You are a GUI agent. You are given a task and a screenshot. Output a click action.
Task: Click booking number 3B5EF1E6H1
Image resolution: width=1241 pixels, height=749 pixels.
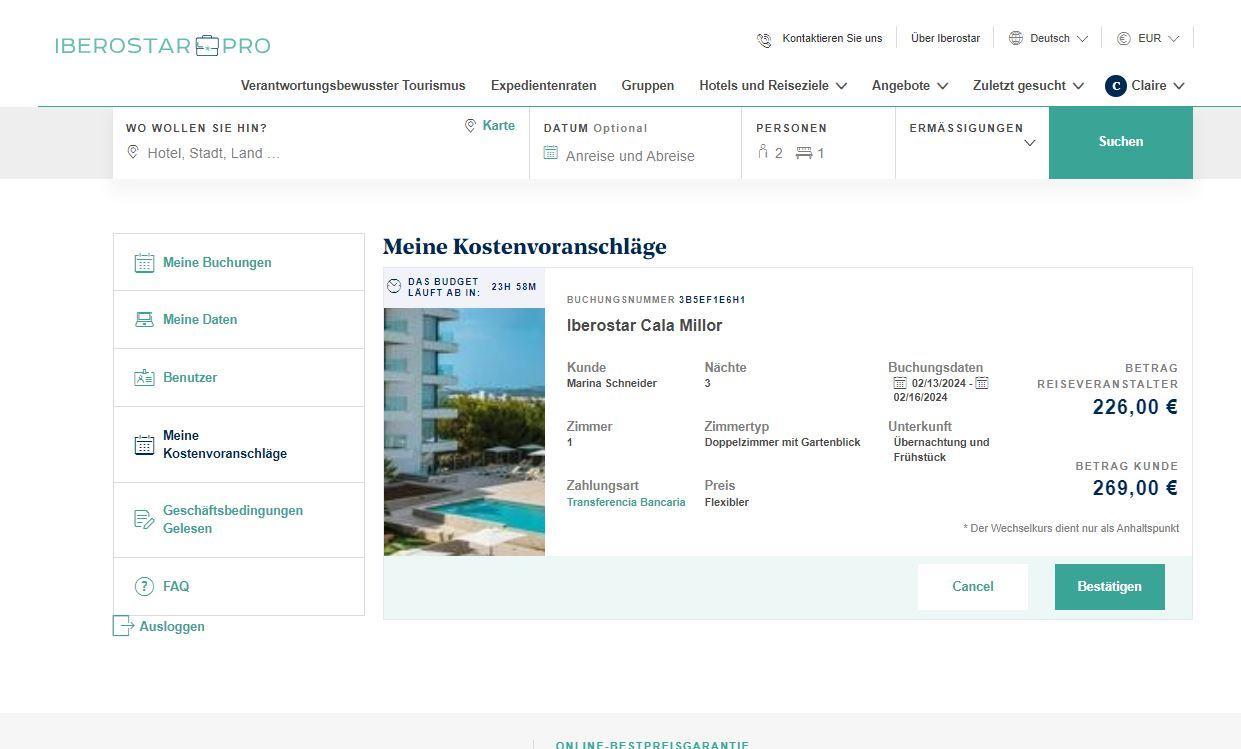pos(712,300)
